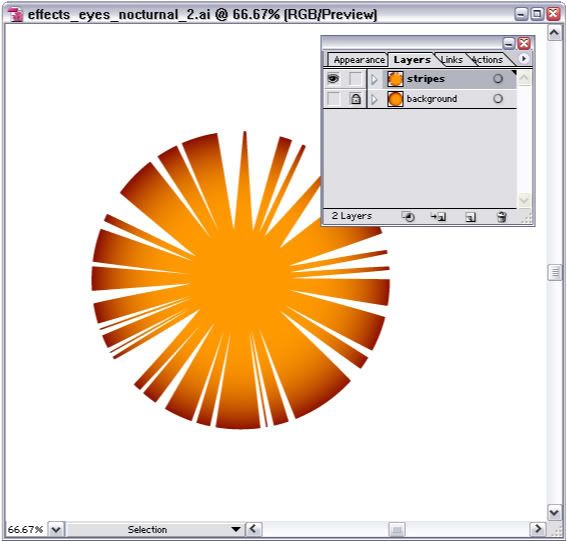Screen dimensions: 567x541
Task: Switch to the Links tab
Action: (x=452, y=60)
